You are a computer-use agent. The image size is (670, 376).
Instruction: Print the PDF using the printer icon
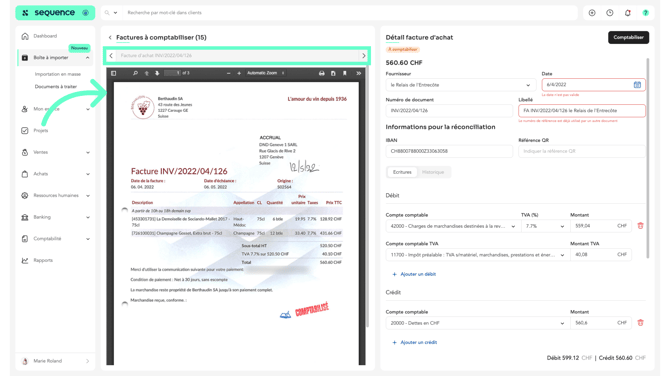click(321, 73)
